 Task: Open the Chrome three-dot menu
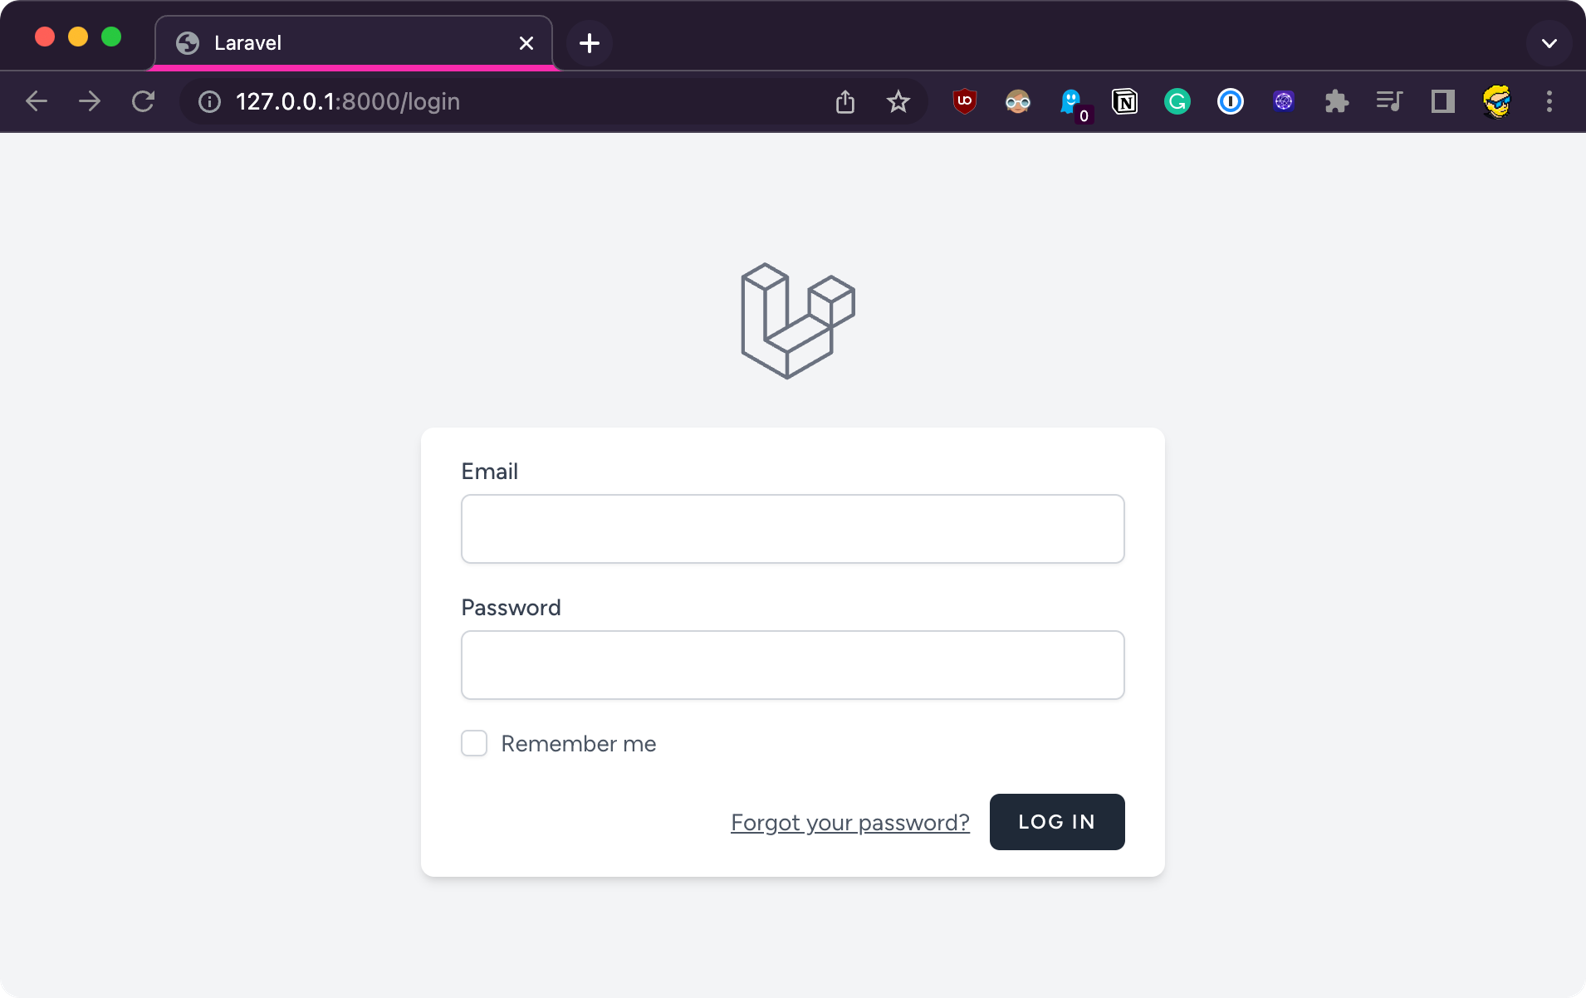point(1549,101)
